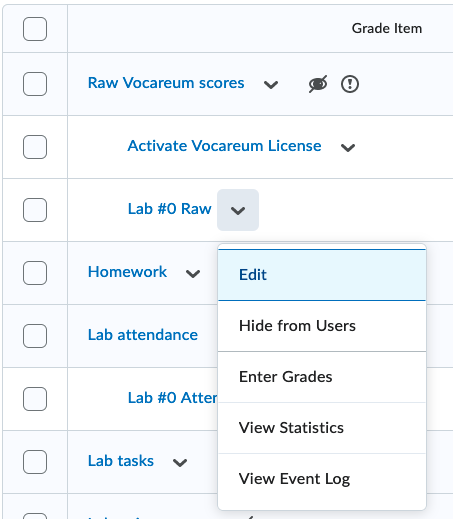
Task: Choose Enter Grades in the menu
Action: (x=322, y=377)
